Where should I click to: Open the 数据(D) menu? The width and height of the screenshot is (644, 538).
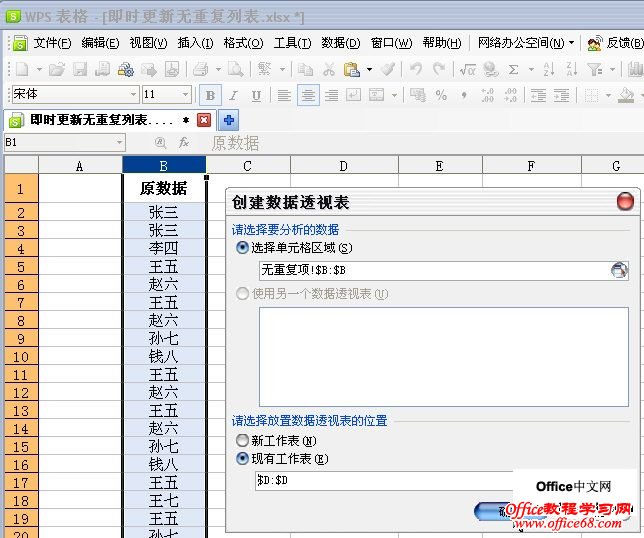340,43
